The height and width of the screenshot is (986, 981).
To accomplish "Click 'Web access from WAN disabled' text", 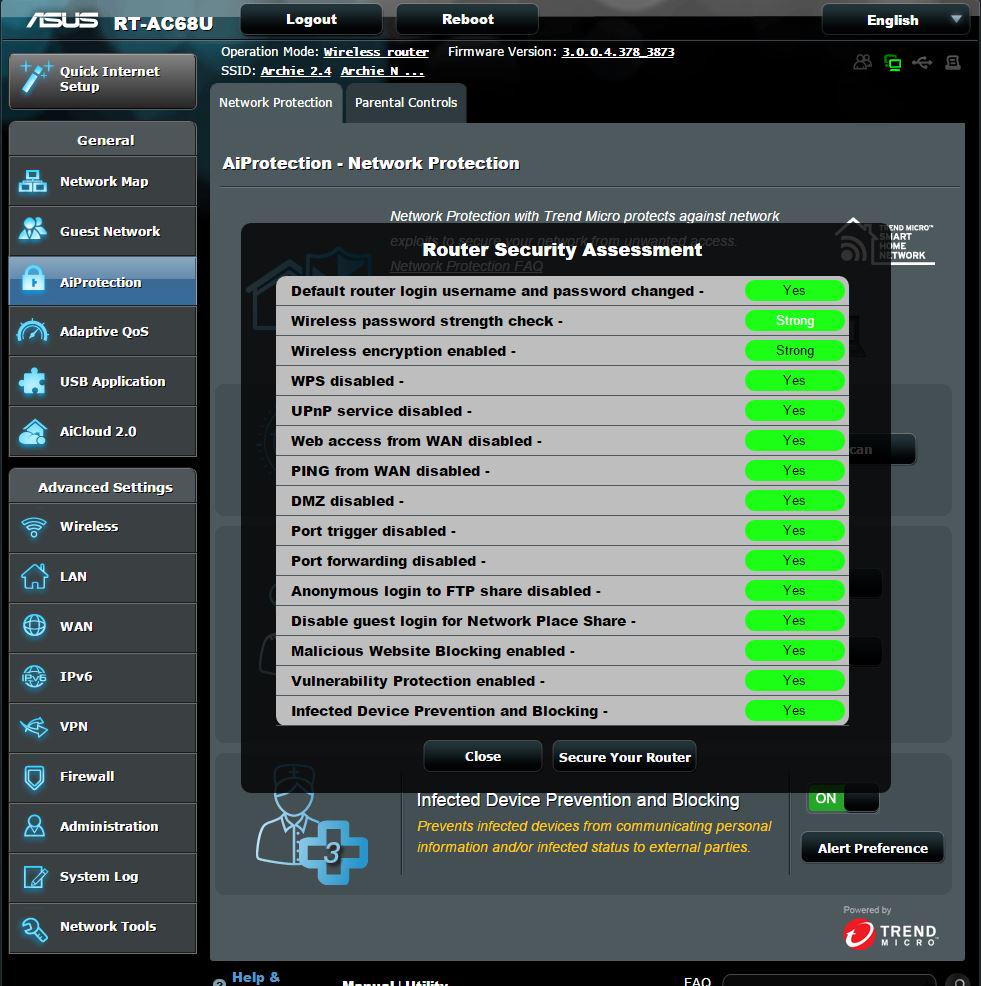I will coord(411,441).
